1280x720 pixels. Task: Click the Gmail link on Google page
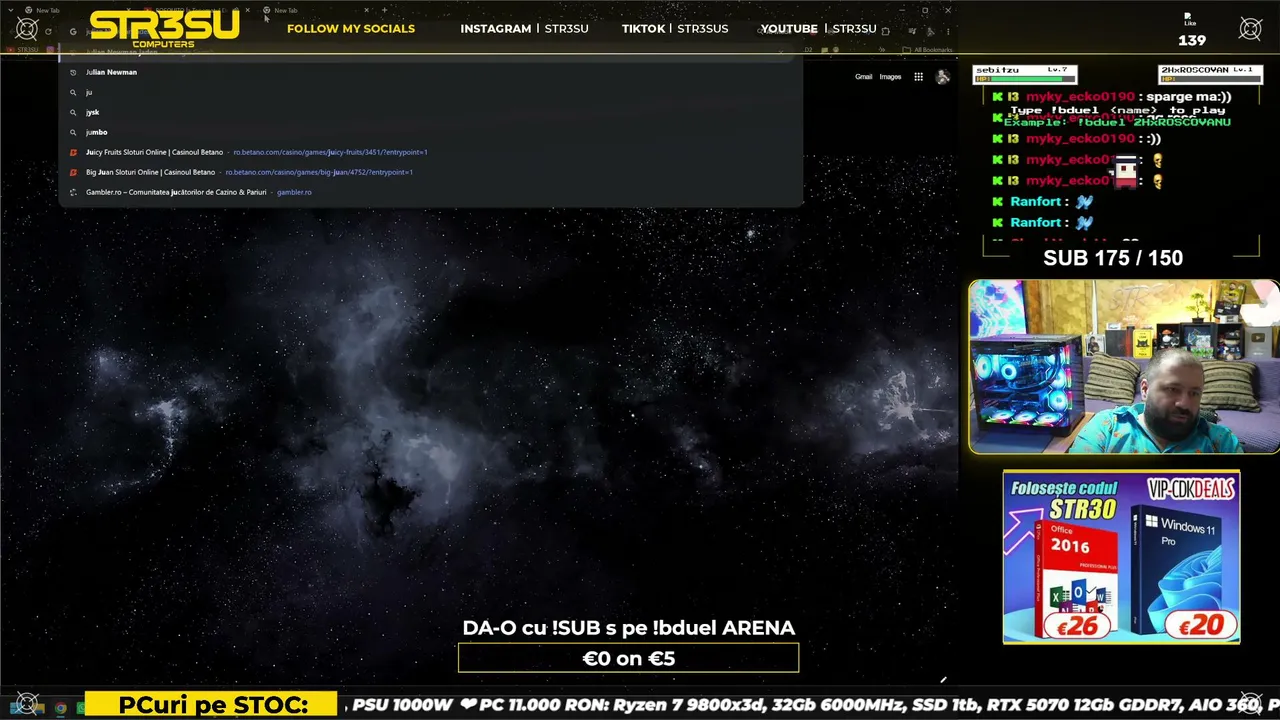click(863, 77)
